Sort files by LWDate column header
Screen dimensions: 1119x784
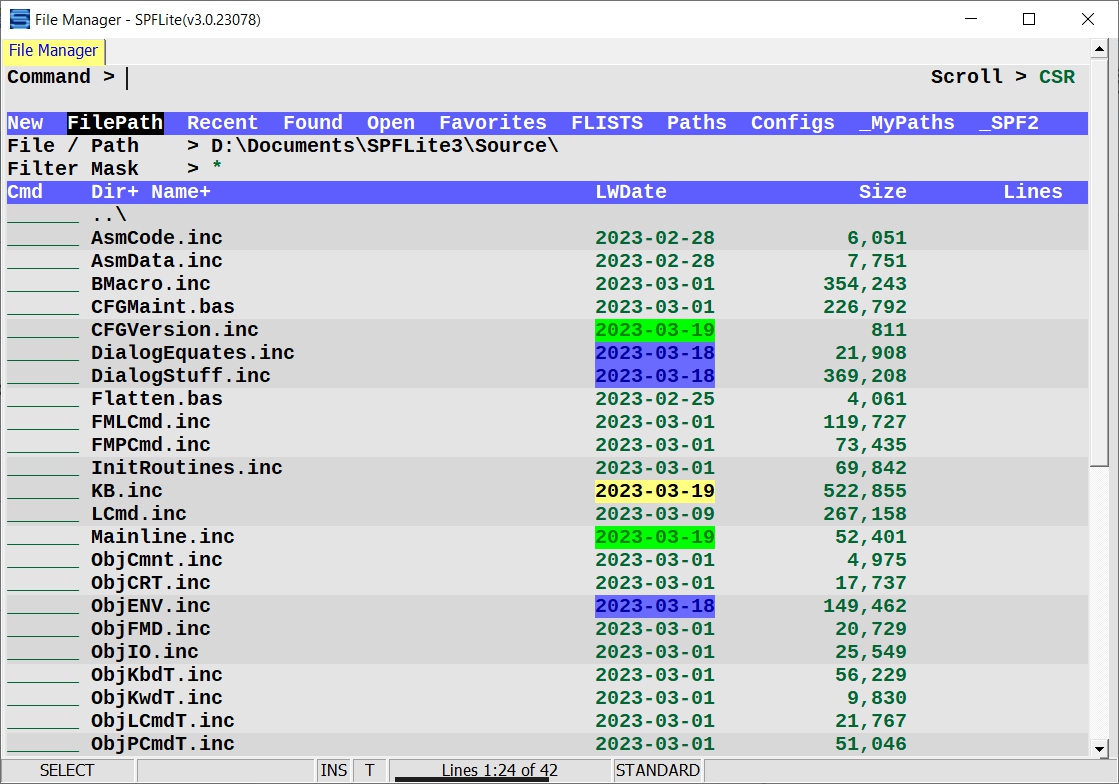coord(631,192)
